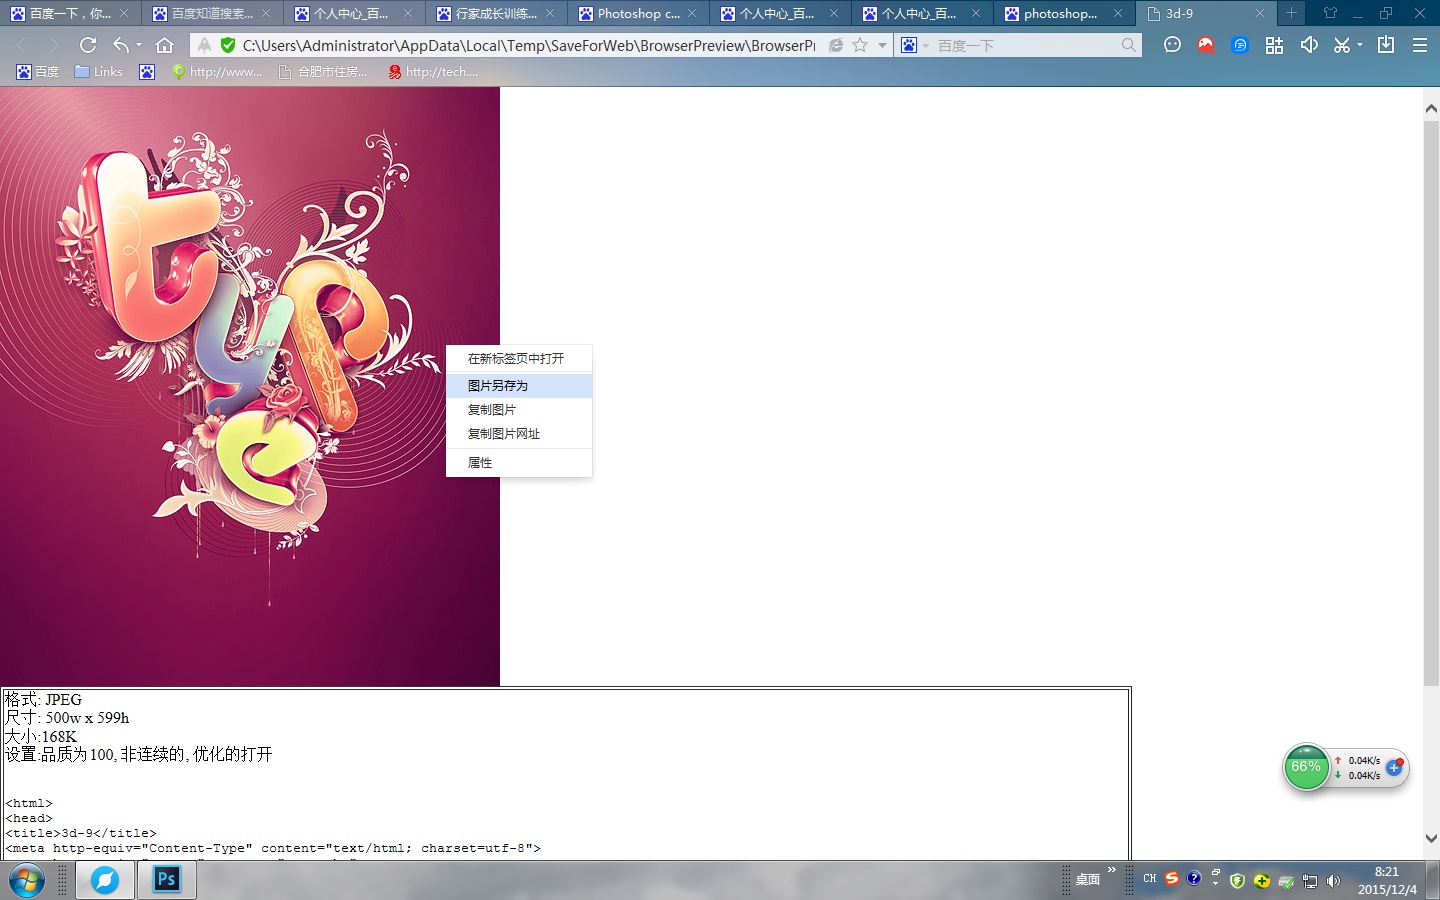Switch to the 'Photoshop c...' tab
Viewport: 1440px width, 900px height.
pos(638,14)
